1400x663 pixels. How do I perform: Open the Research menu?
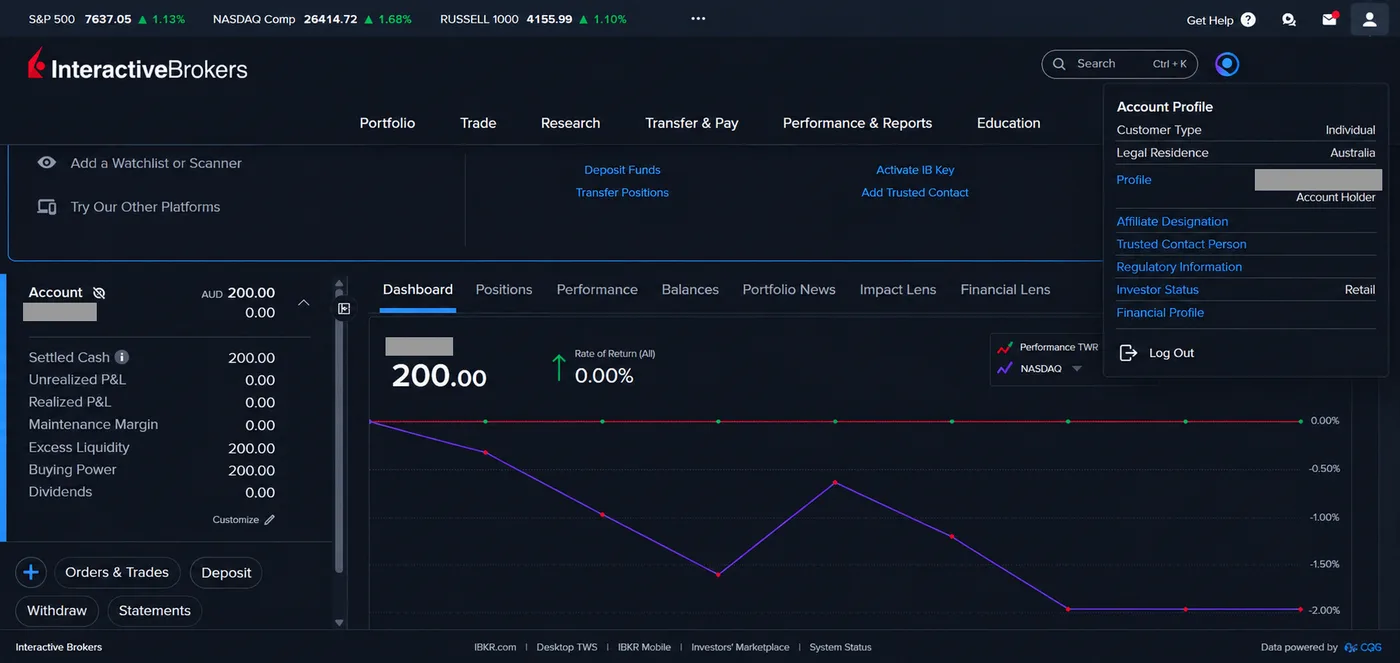click(570, 123)
